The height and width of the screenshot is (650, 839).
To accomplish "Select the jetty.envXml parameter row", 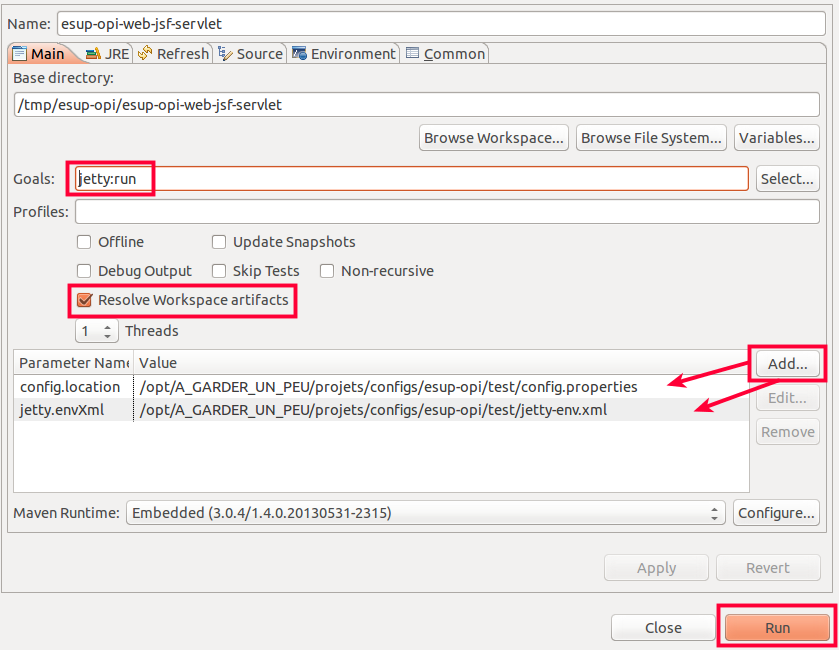I will 380,410.
